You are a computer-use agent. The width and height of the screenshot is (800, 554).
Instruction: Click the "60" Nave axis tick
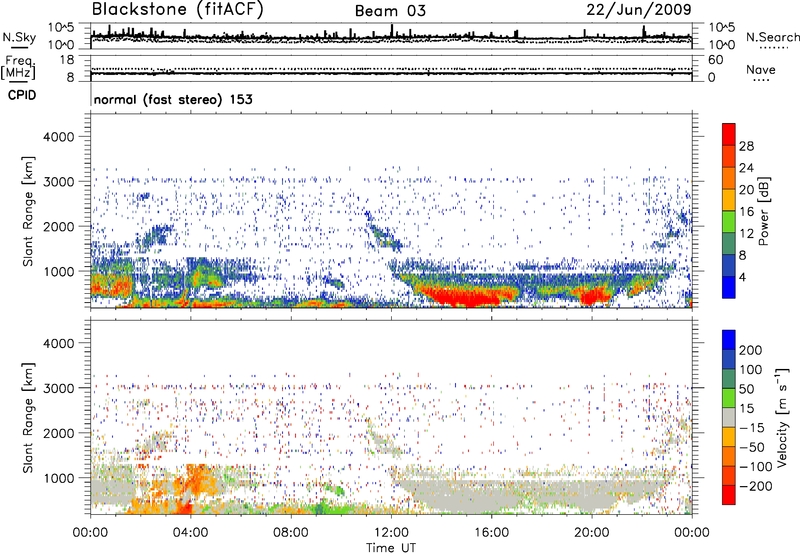click(715, 60)
